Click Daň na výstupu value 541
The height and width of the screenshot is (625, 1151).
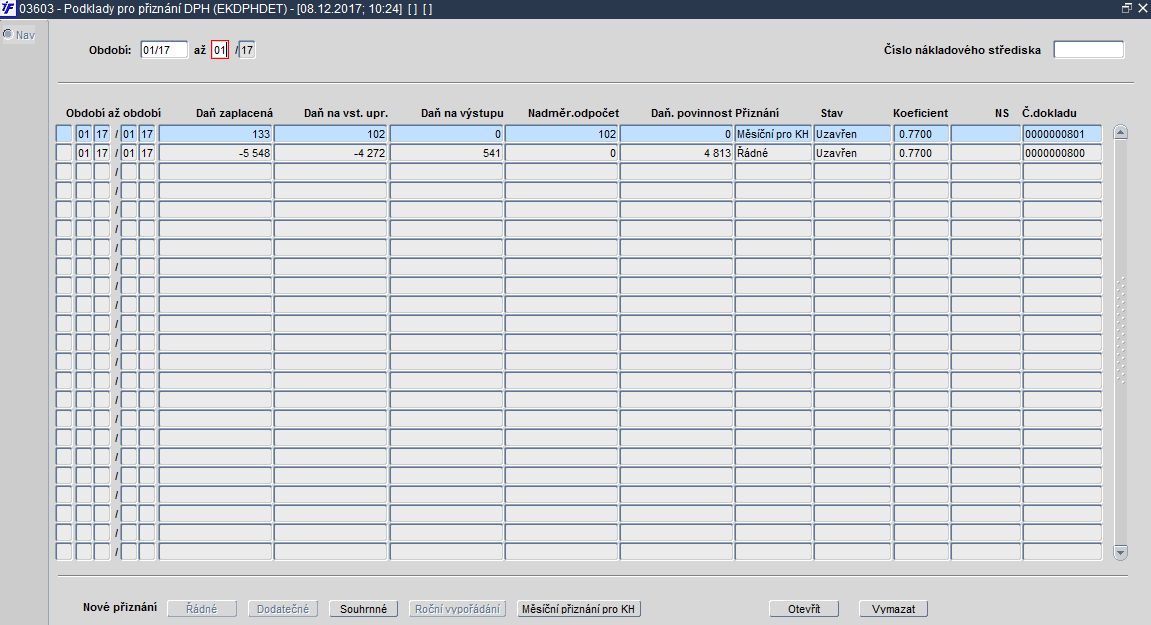pos(446,153)
